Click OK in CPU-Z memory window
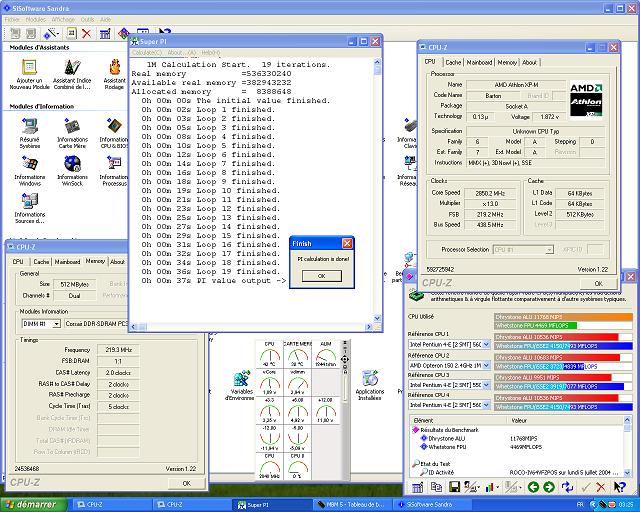 (x=187, y=483)
